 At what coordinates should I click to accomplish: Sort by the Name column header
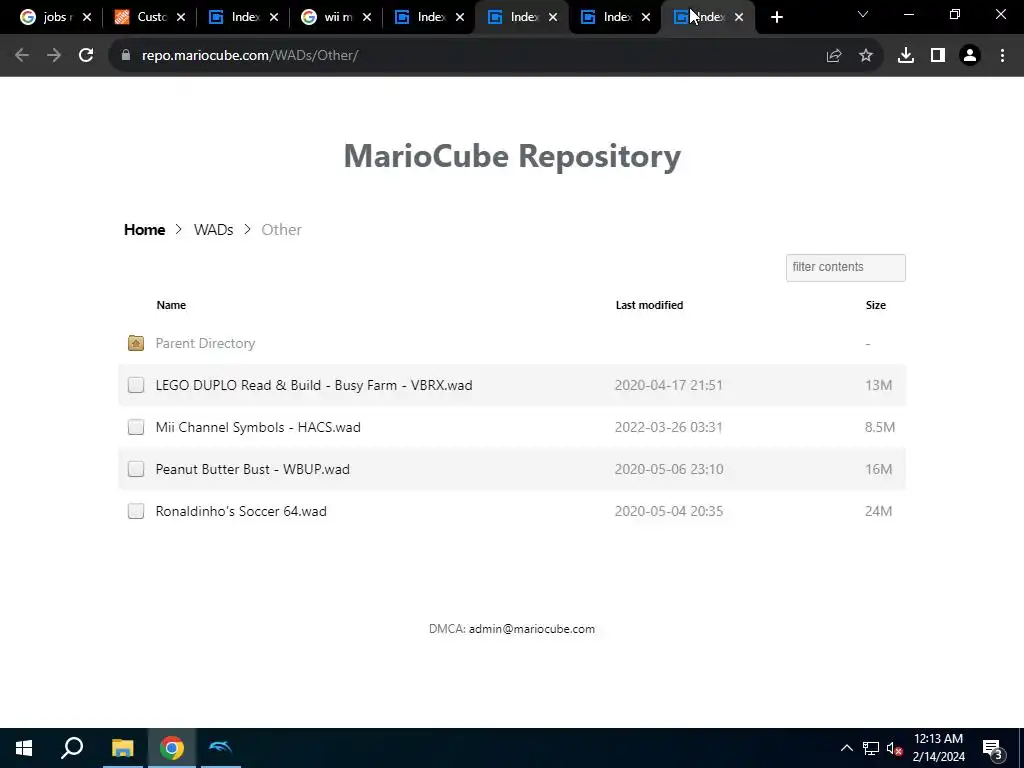pyautogui.click(x=171, y=305)
